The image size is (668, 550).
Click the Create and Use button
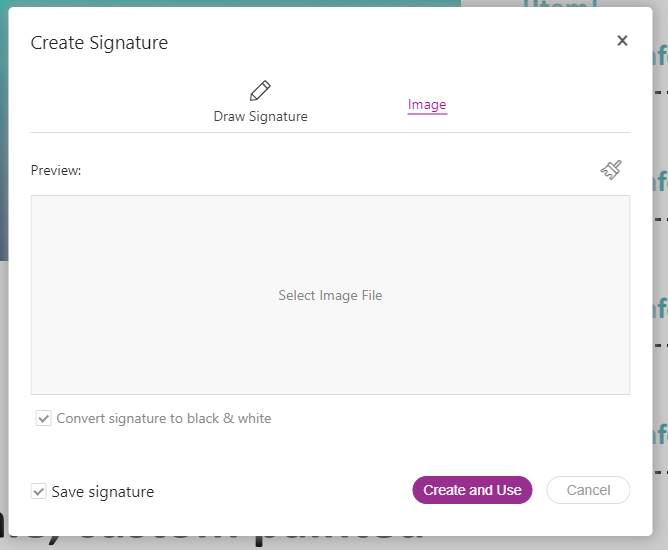point(472,490)
